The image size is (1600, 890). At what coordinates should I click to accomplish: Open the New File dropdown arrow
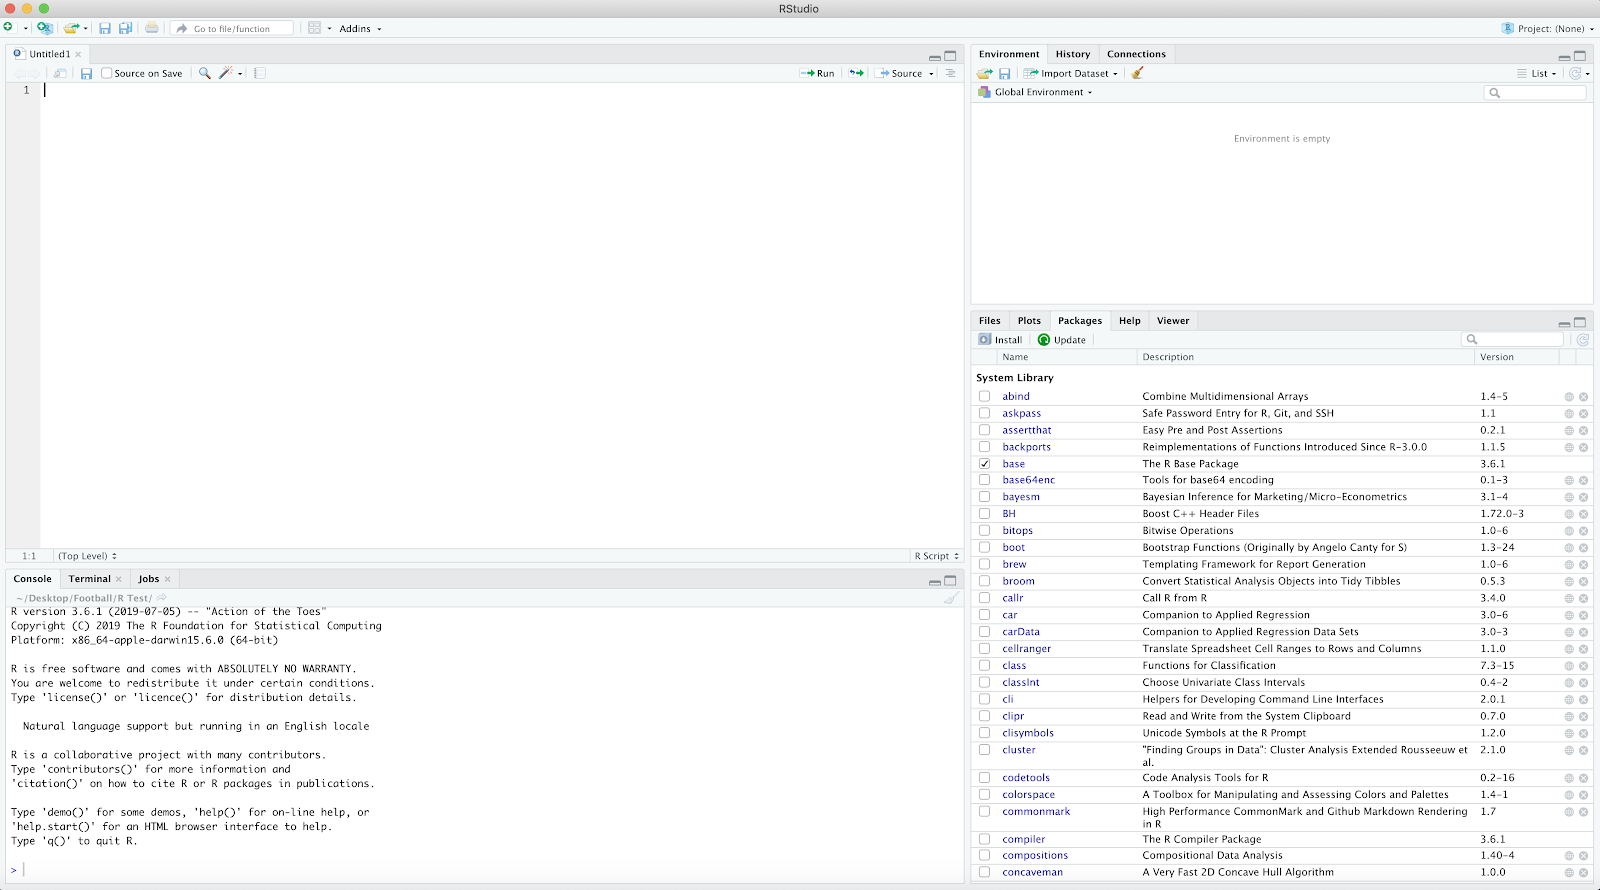(x=25, y=29)
